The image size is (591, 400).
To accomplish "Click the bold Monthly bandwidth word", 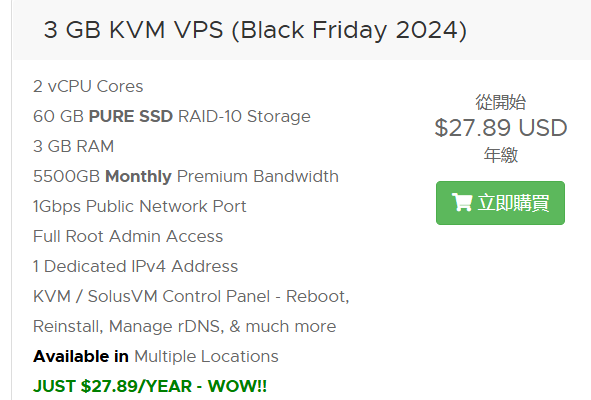I will click(x=138, y=176).
